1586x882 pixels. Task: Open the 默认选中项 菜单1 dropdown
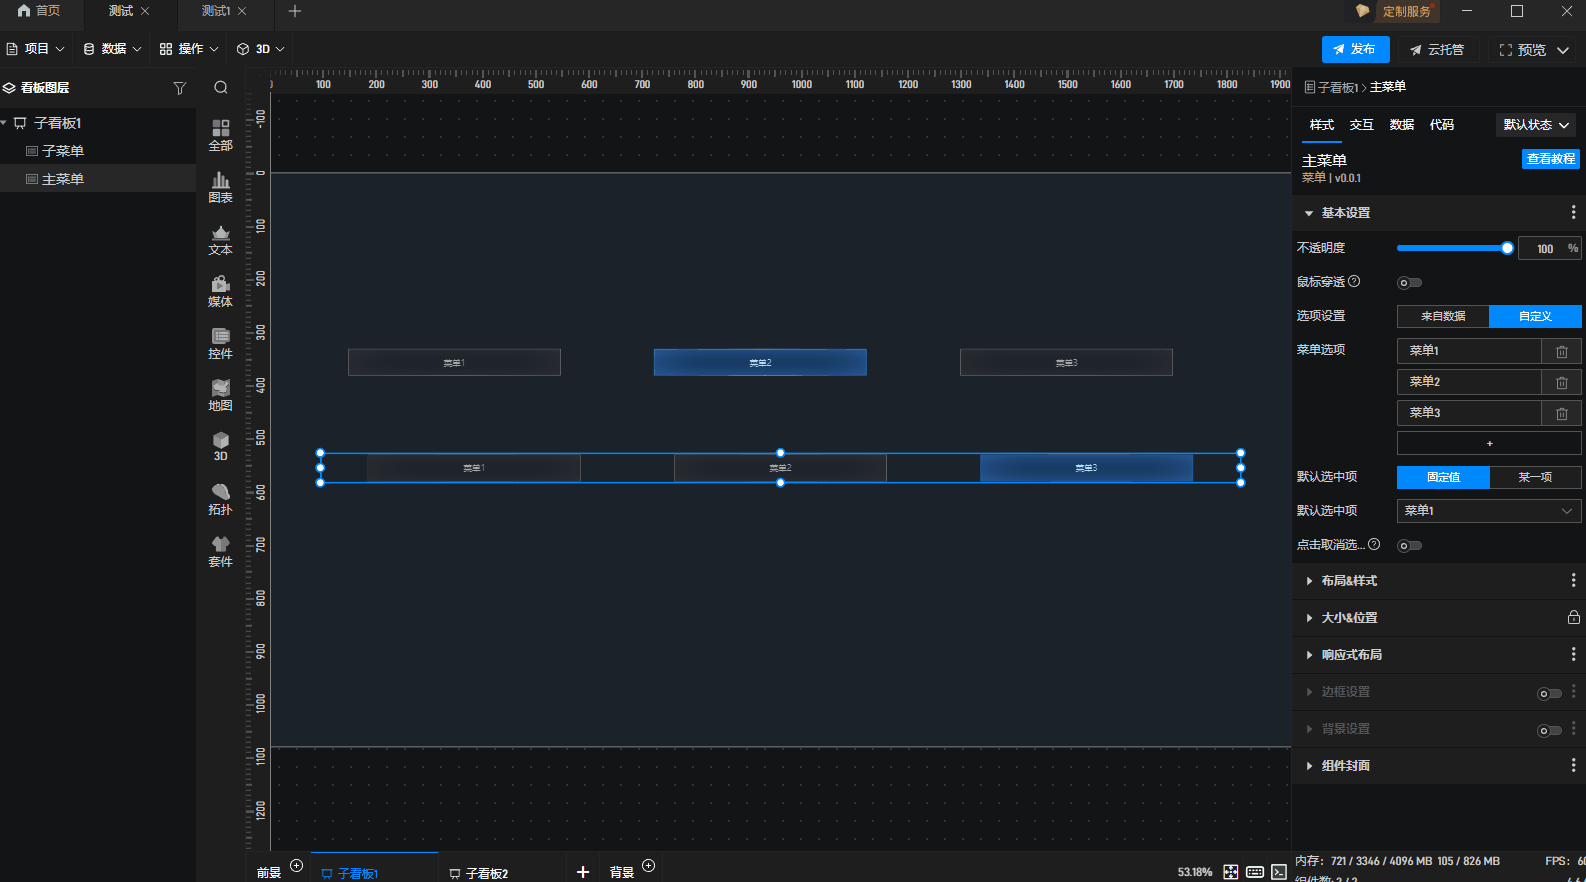tap(1488, 511)
